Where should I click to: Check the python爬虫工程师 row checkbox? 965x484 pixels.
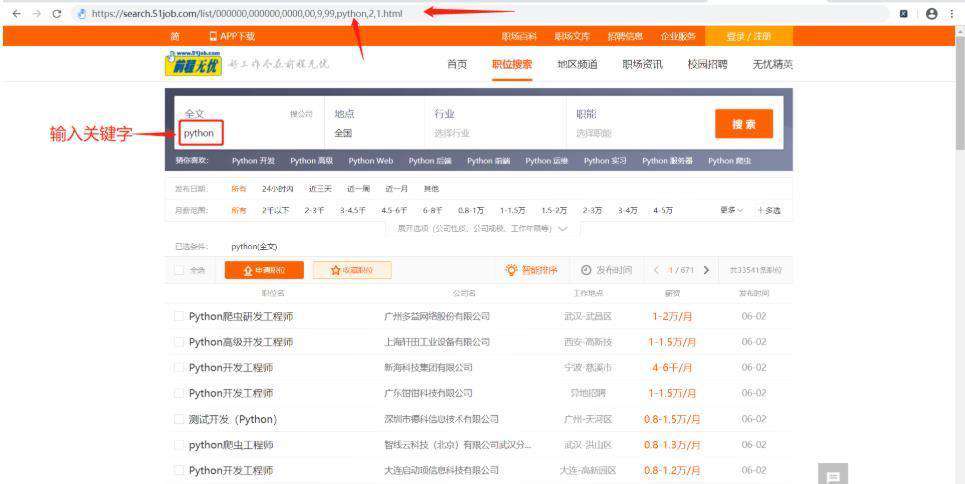[x=179, y=445]
